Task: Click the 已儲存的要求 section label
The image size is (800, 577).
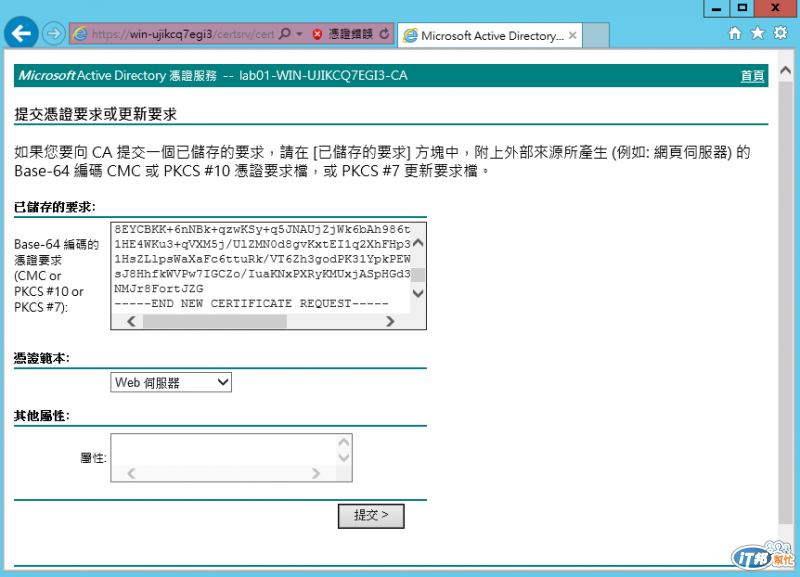Action: [x=55, y=207]
